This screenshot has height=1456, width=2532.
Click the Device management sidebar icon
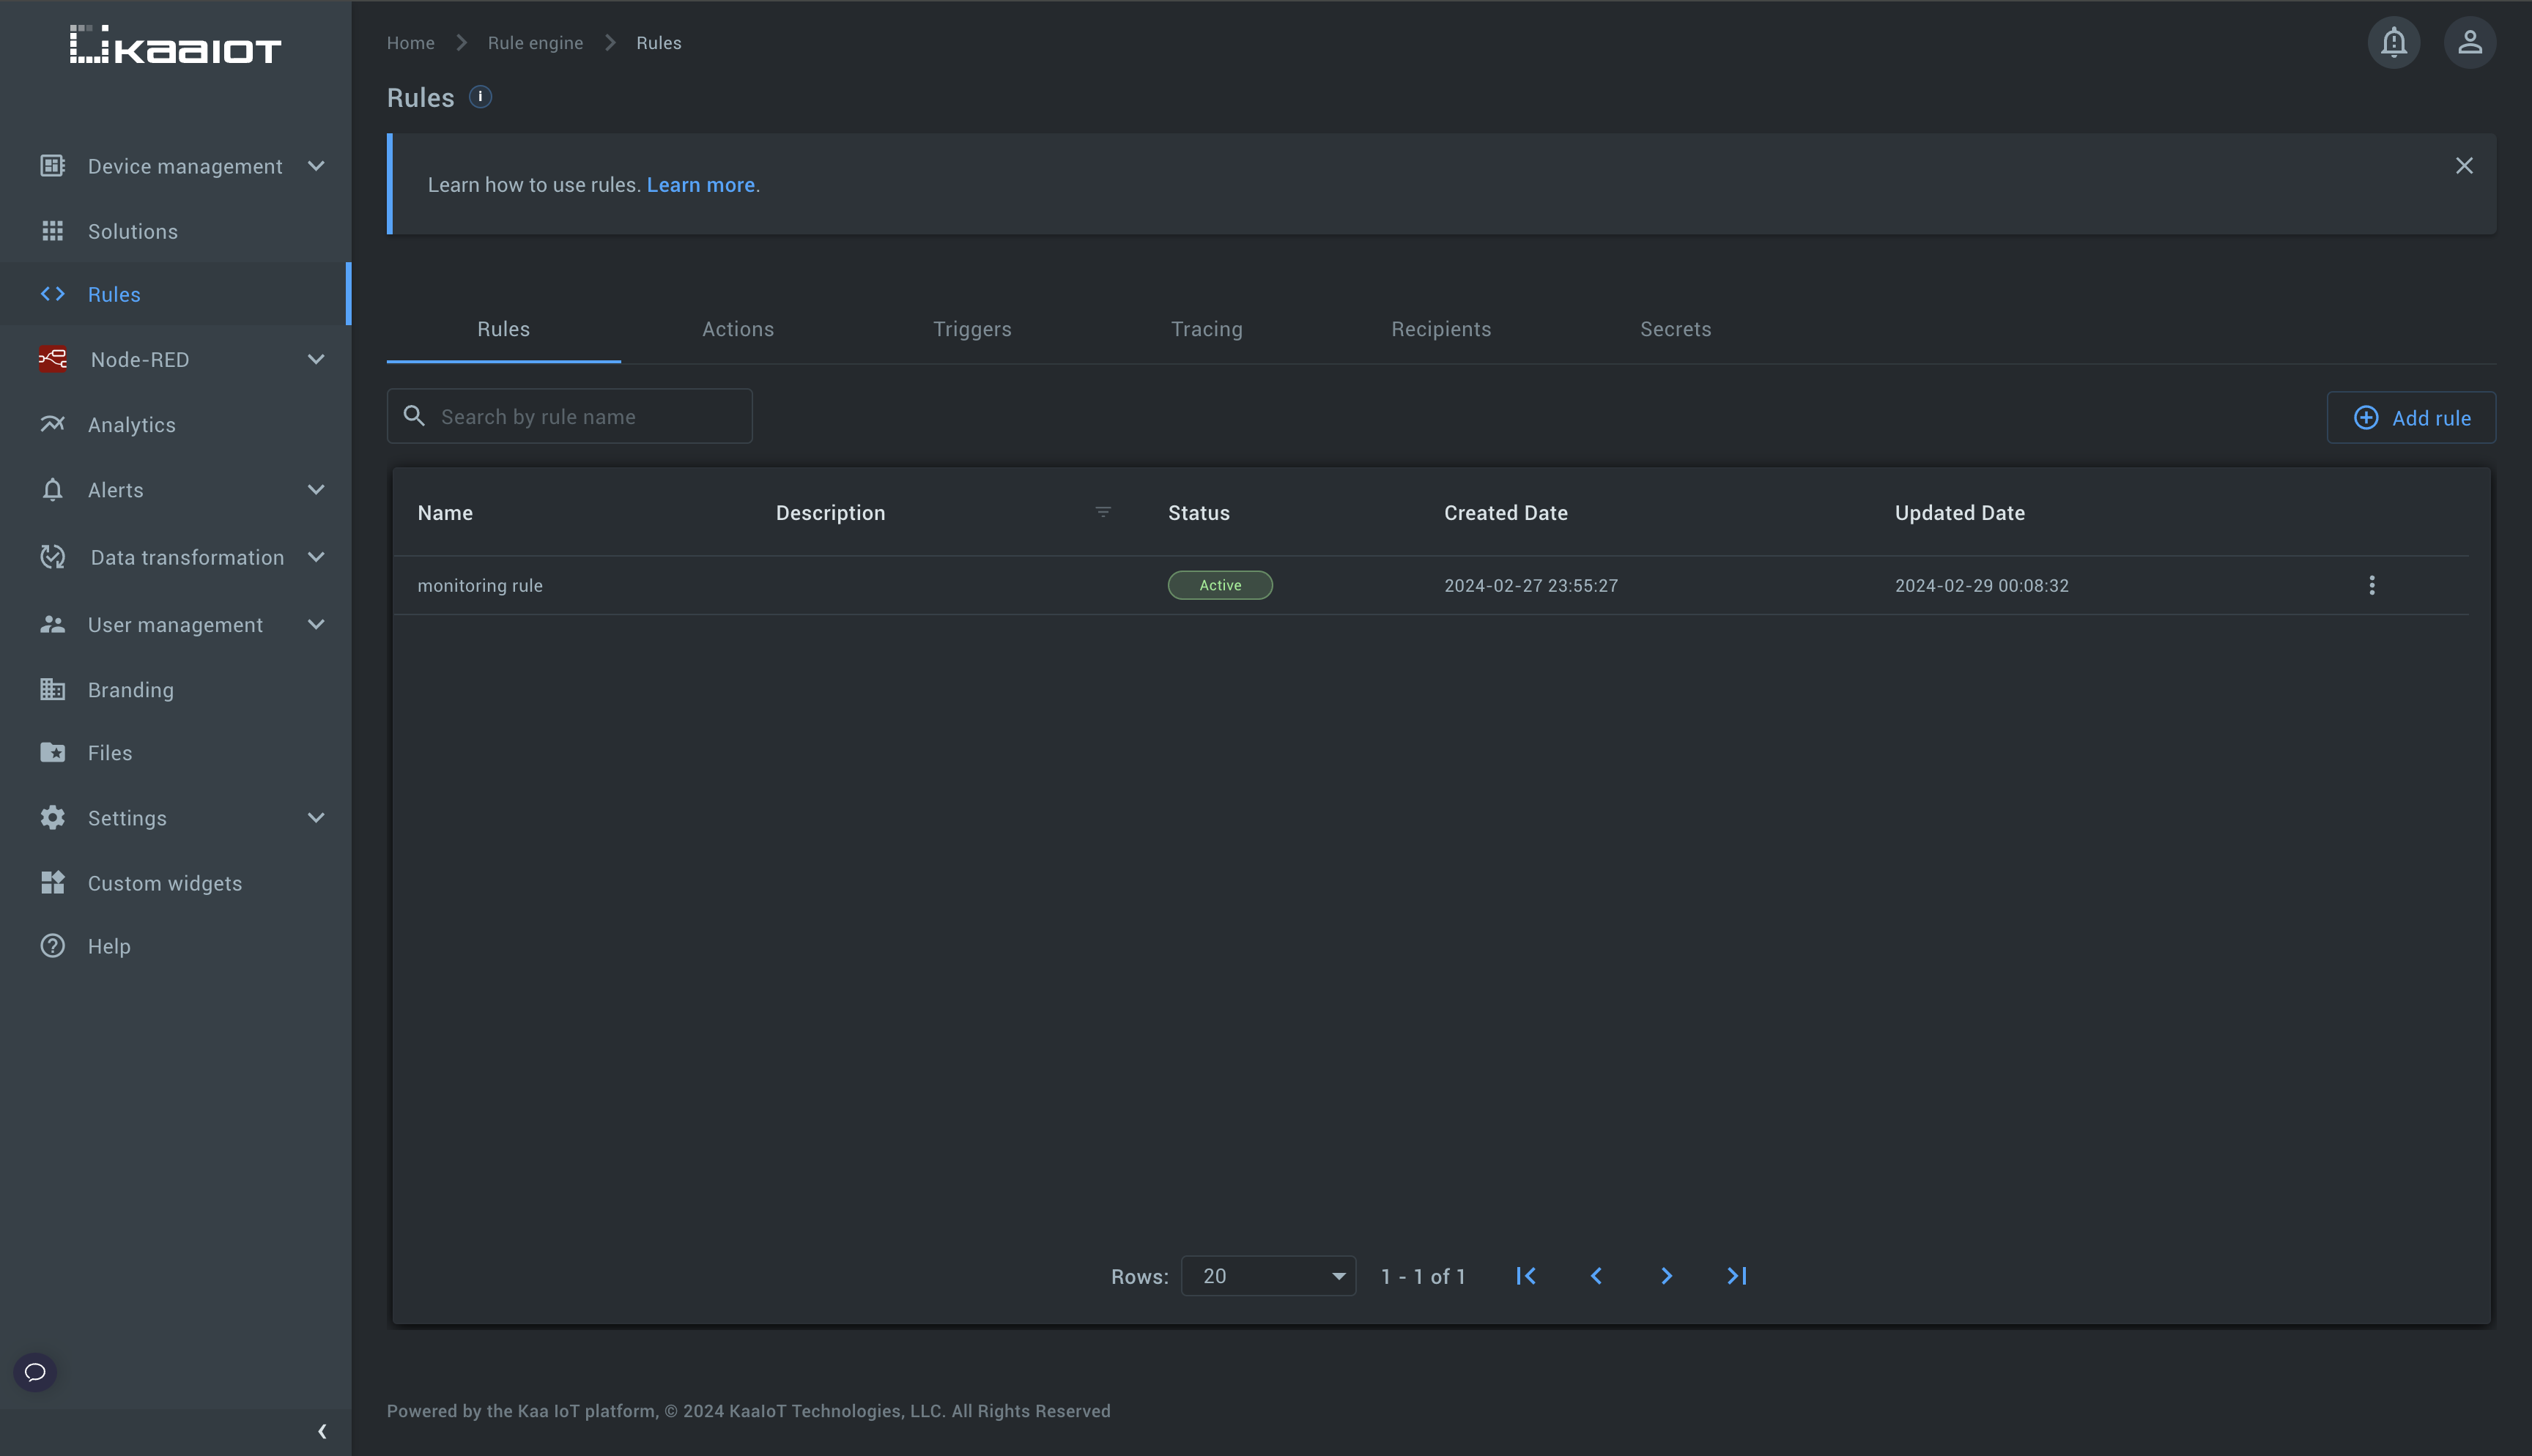(x=53, y=166)
